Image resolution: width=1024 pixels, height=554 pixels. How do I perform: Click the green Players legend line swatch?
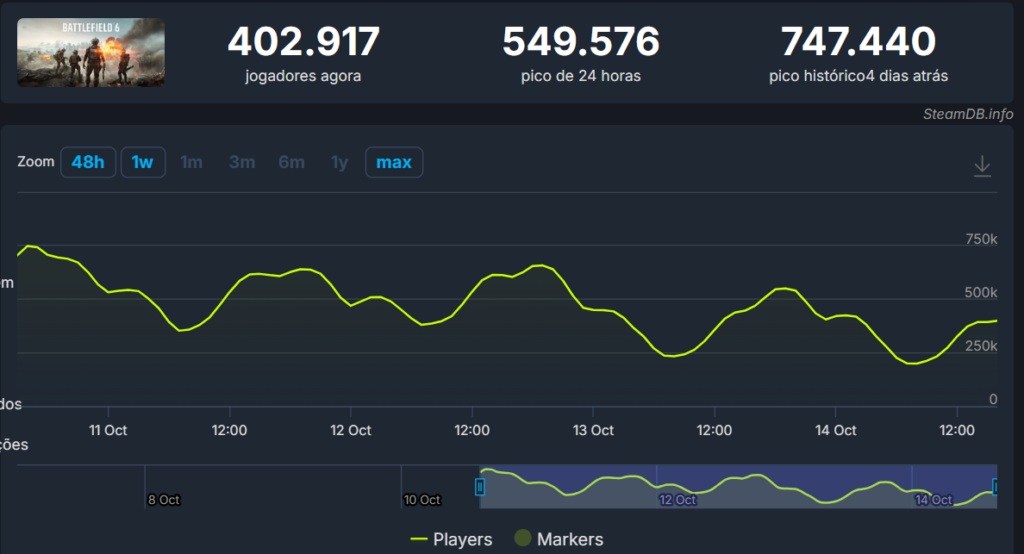419,540
